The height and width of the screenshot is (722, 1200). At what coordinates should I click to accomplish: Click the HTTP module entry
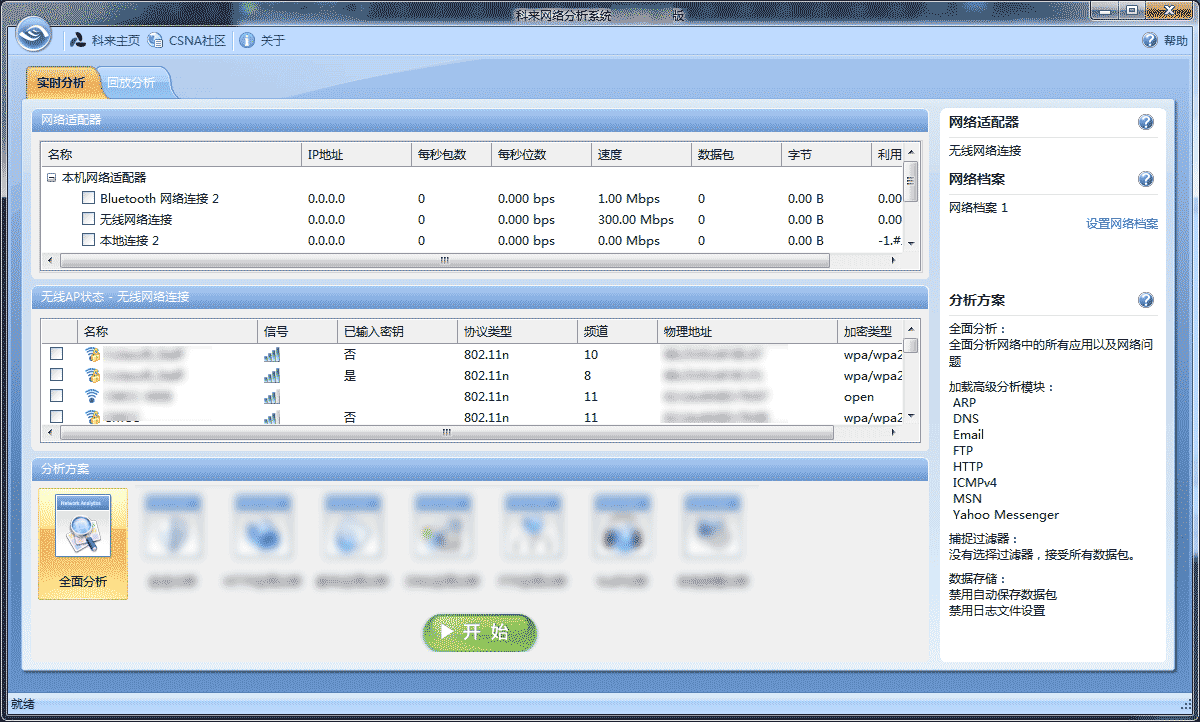coord(968,466)
